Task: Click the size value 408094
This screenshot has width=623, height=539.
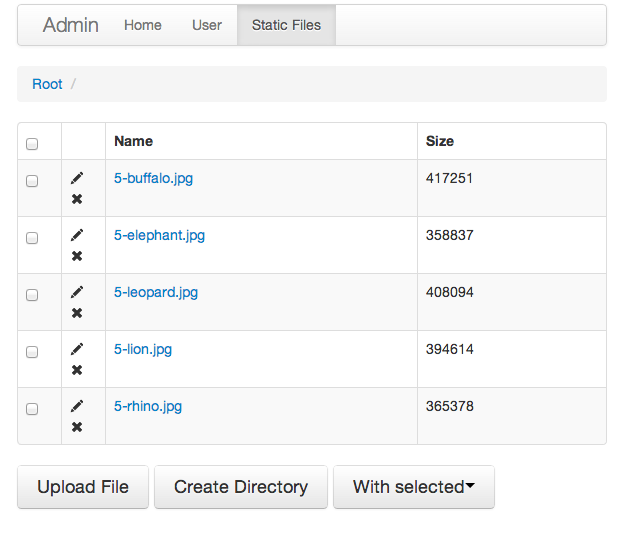Action: point(449,292)
